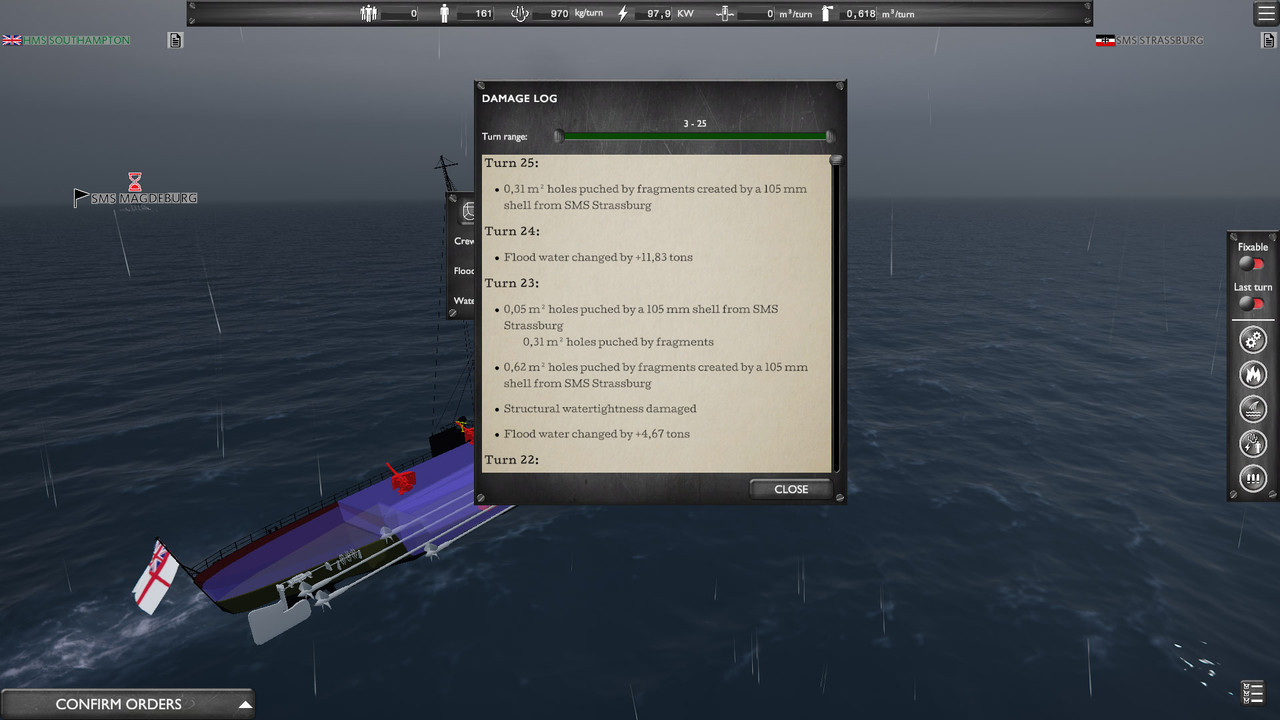This screenshot has height=720, width=1280.
Task: Click the red gun turret on ship
Action: point(402,479)
